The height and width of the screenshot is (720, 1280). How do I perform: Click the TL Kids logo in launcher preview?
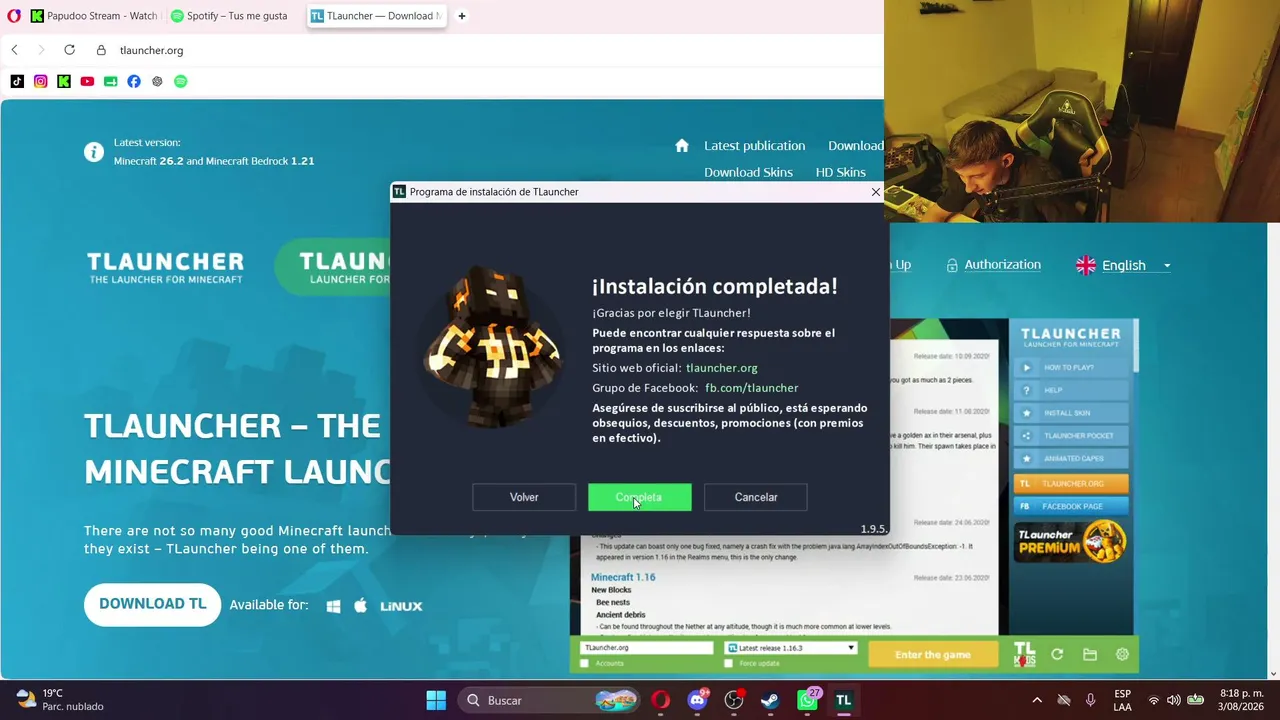click(x=1025, y=654)
